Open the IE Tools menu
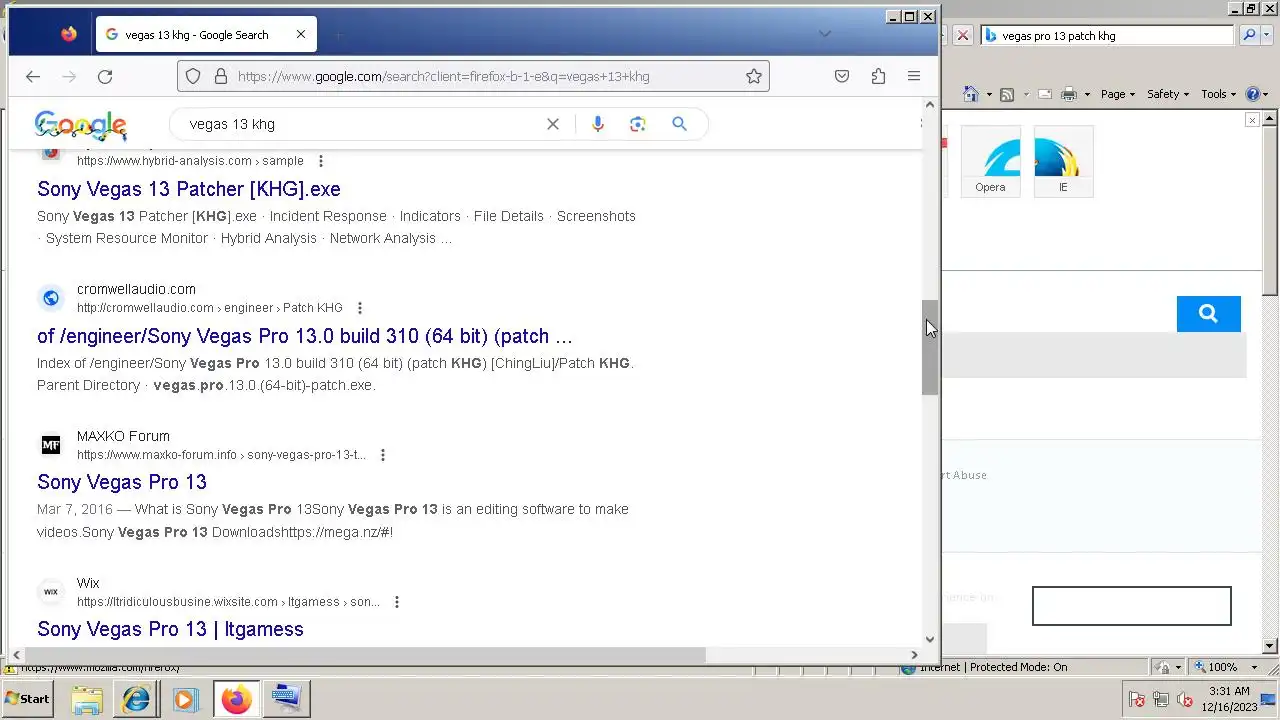 click(x=1218, y=94)
